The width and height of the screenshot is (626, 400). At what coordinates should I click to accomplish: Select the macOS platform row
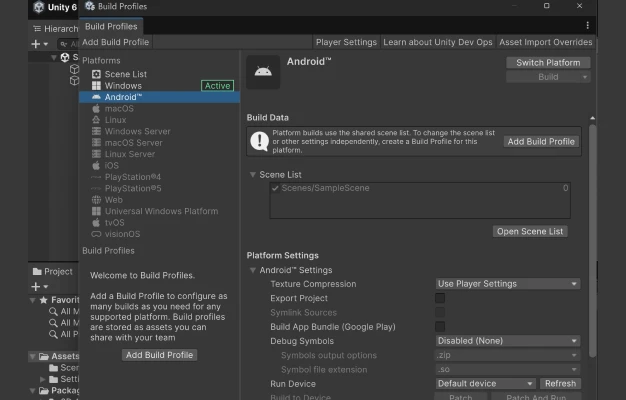point(159,109)
